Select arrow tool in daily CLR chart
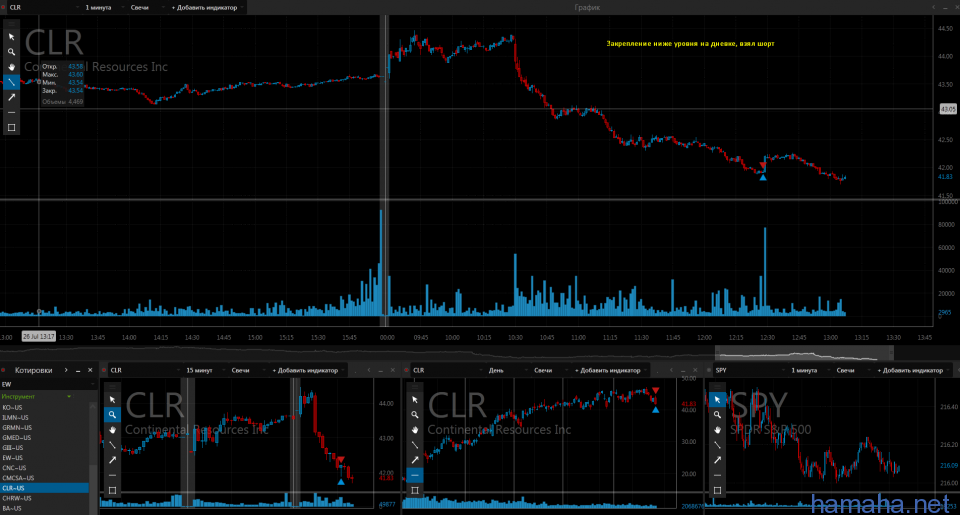 click(414, 460)
